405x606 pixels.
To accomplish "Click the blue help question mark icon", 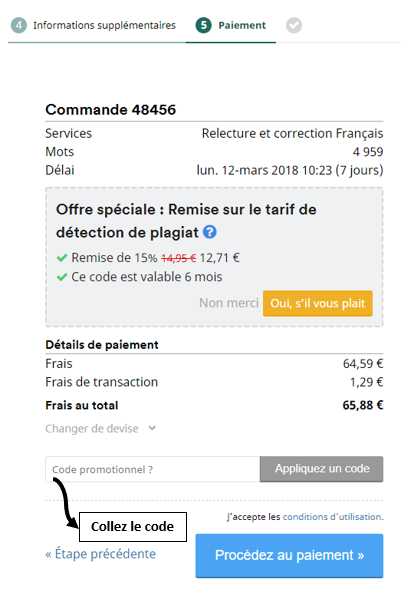I will pos(210,232).
